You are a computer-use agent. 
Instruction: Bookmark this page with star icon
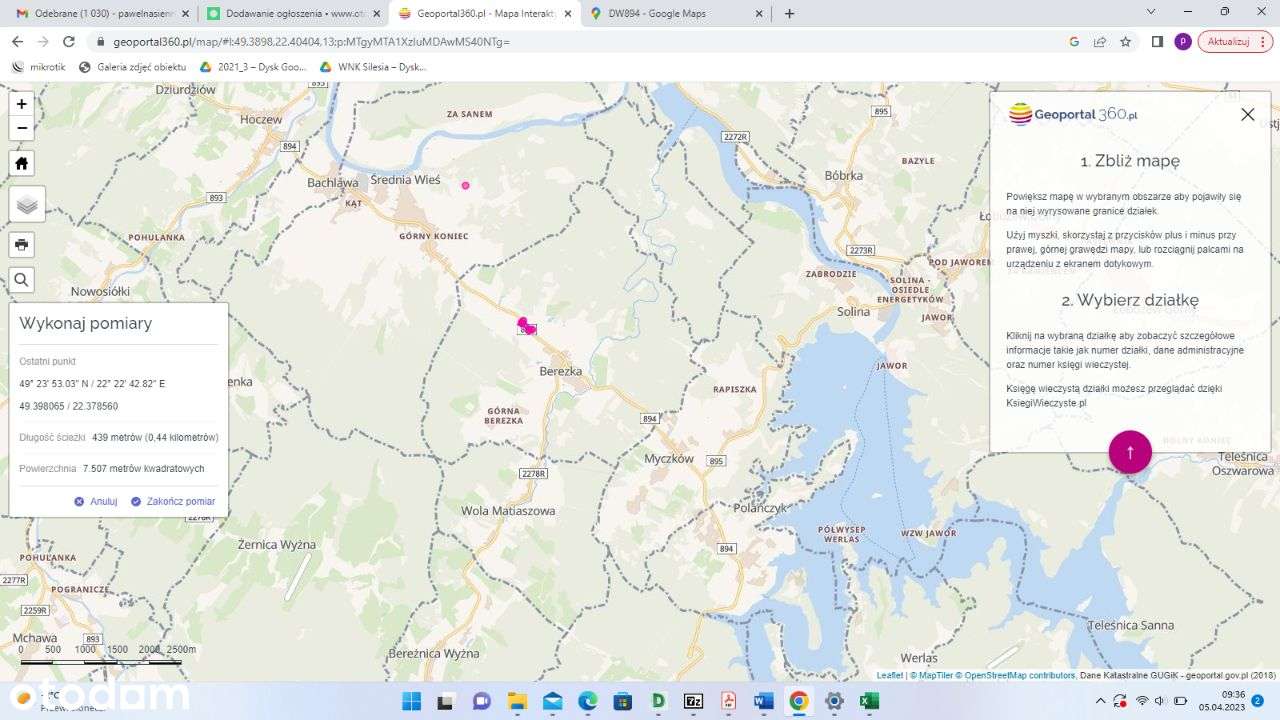tap(1126, 42)
